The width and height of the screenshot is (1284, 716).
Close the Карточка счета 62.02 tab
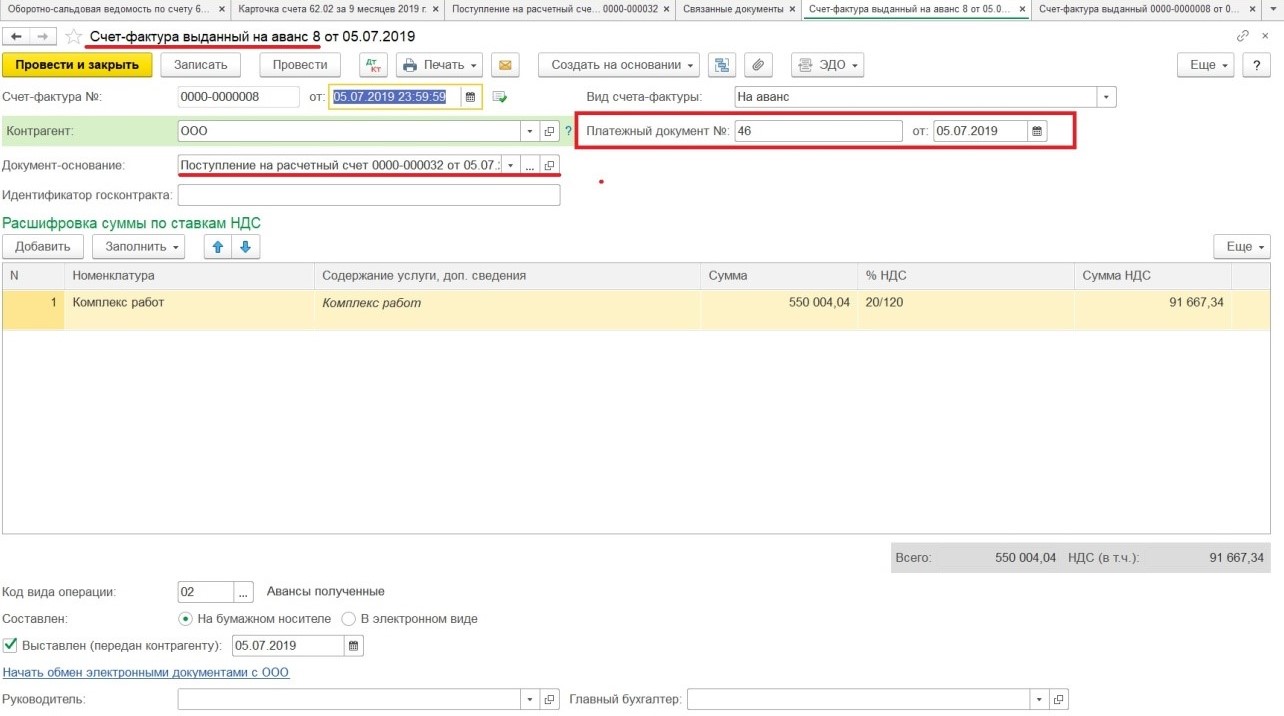coord(435,9)
